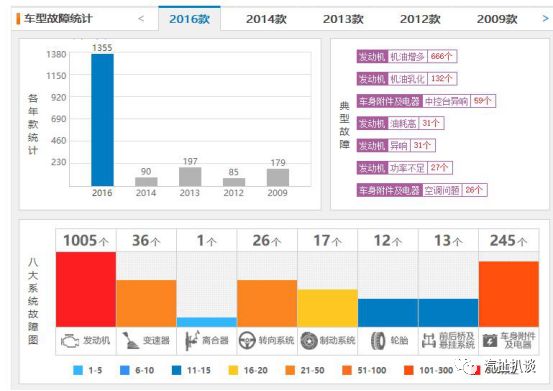
Task: Click the brake disc (制动系统) icon
Action: pos(309,341)
